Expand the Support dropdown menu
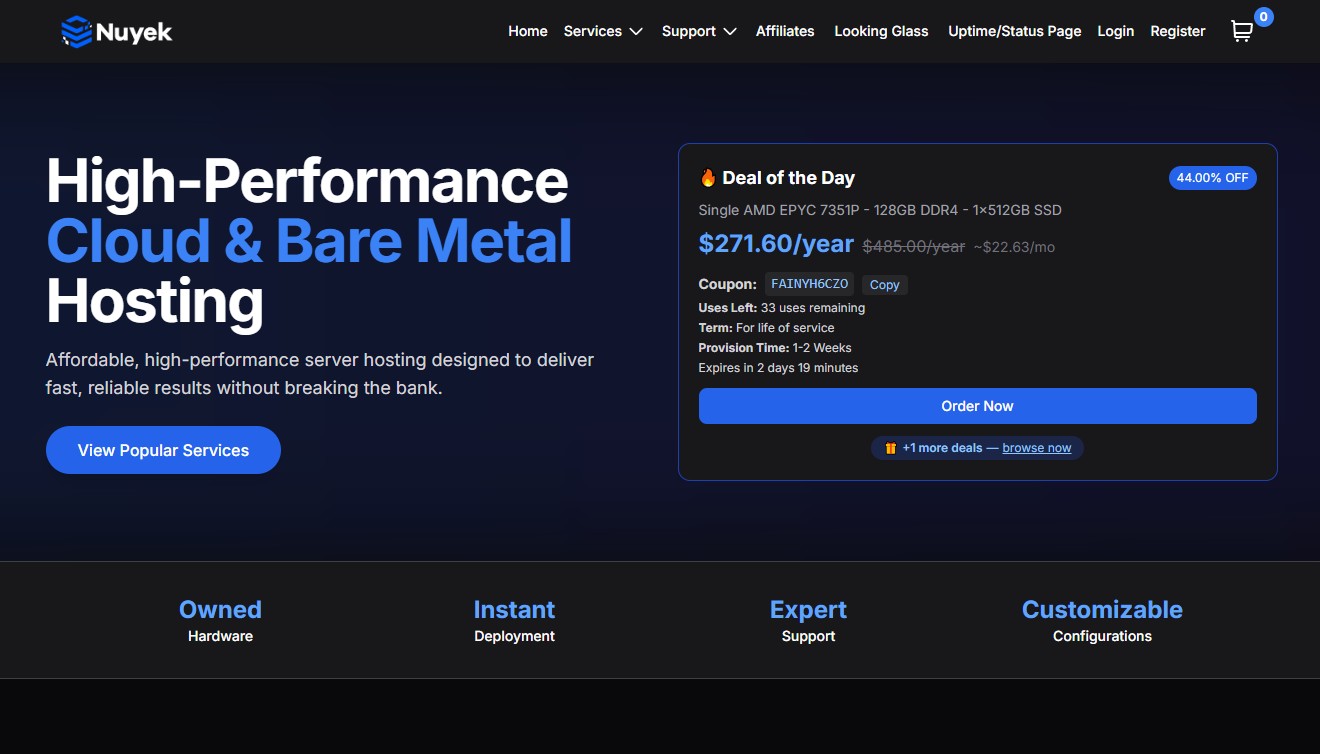Screen dimensions: 1320x754 tap(699, 31)
